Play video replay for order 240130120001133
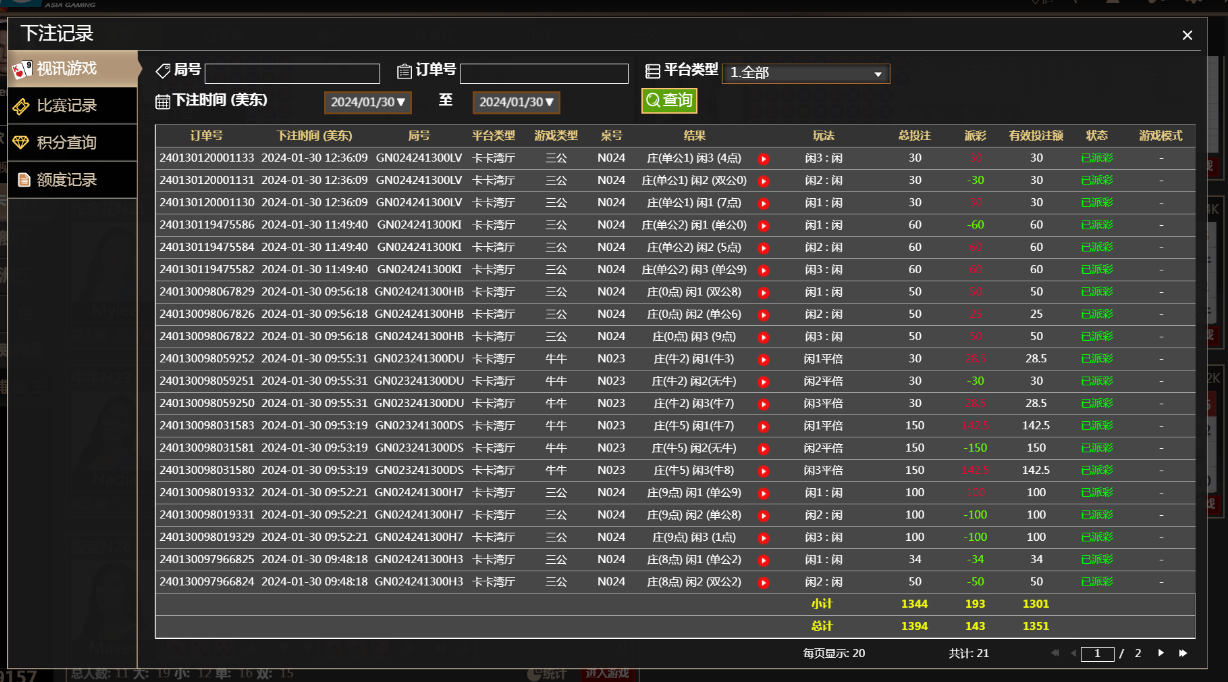The image size is (1228, 682). (763, 159)
